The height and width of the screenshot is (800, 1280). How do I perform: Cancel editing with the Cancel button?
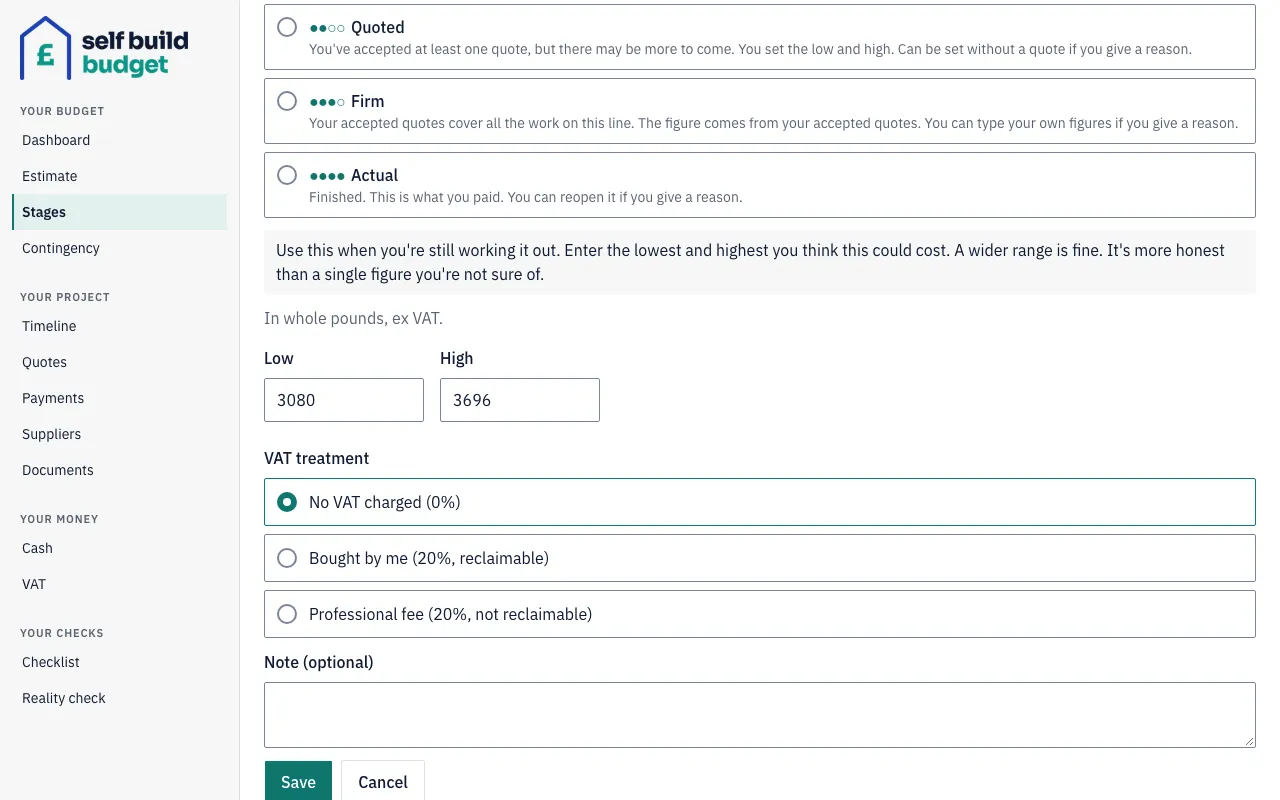383,781
